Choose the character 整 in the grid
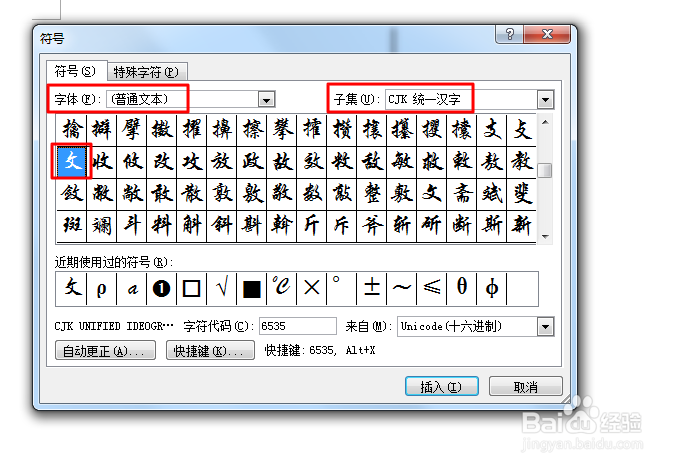680x467 pixels. (x=372, y=193)
